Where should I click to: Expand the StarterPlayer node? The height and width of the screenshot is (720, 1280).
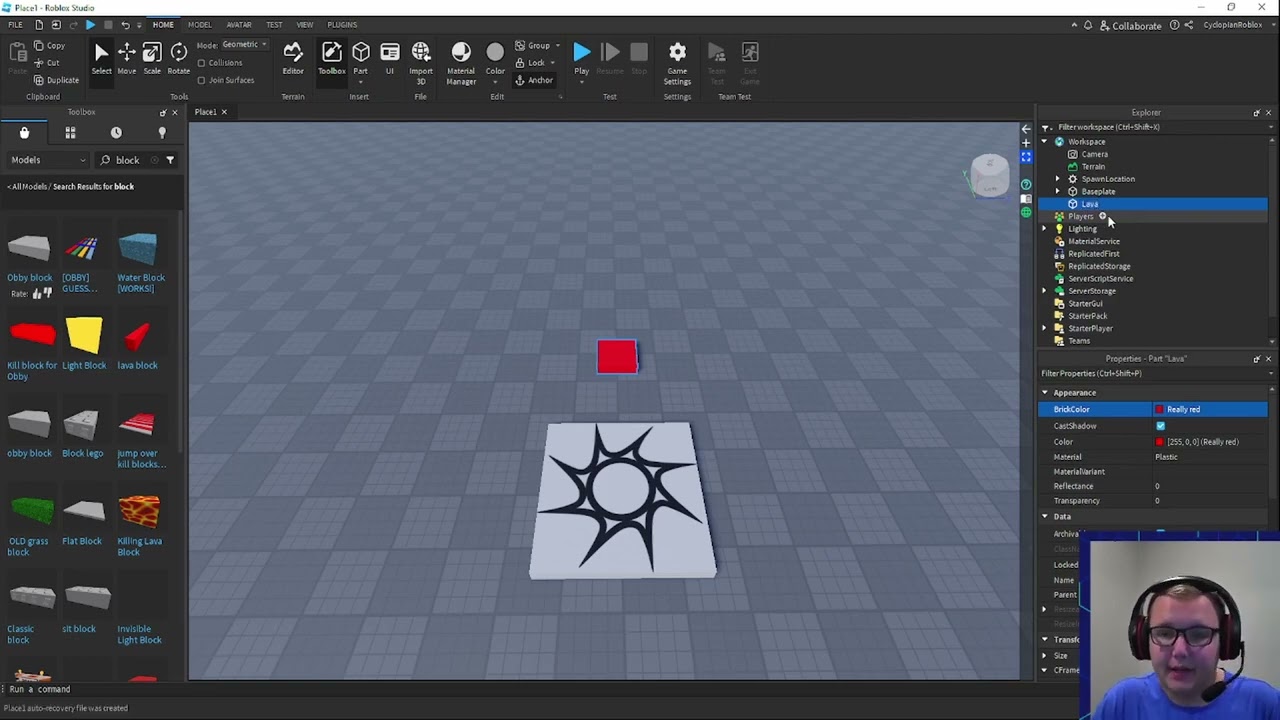(x=1045, y=328)
